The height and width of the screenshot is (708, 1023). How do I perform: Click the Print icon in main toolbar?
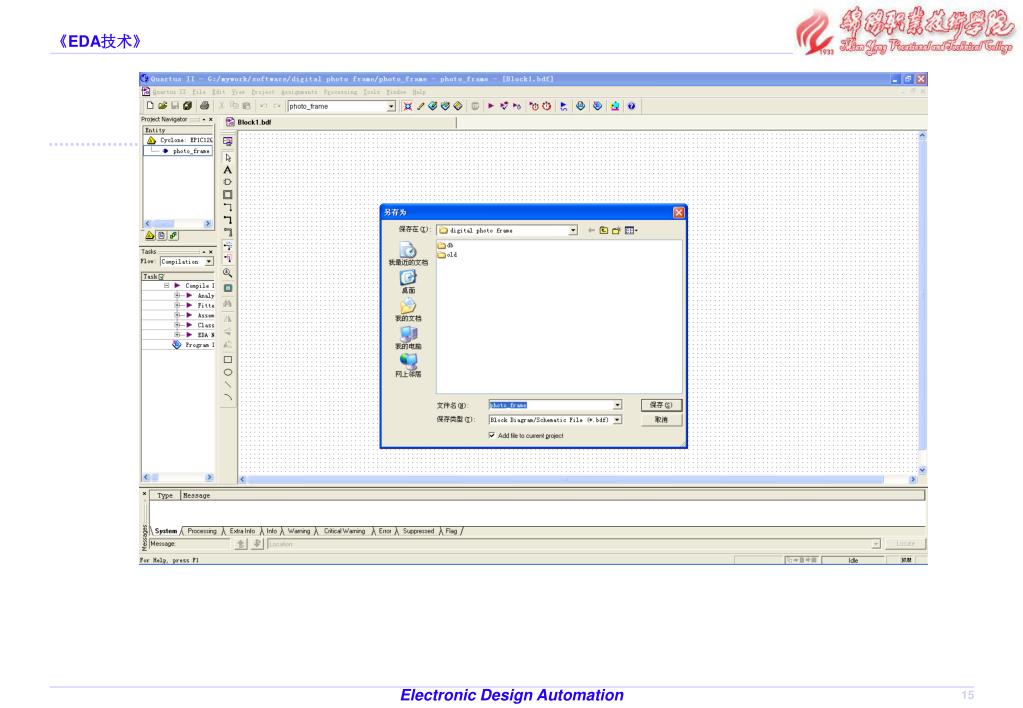point(204,106)
